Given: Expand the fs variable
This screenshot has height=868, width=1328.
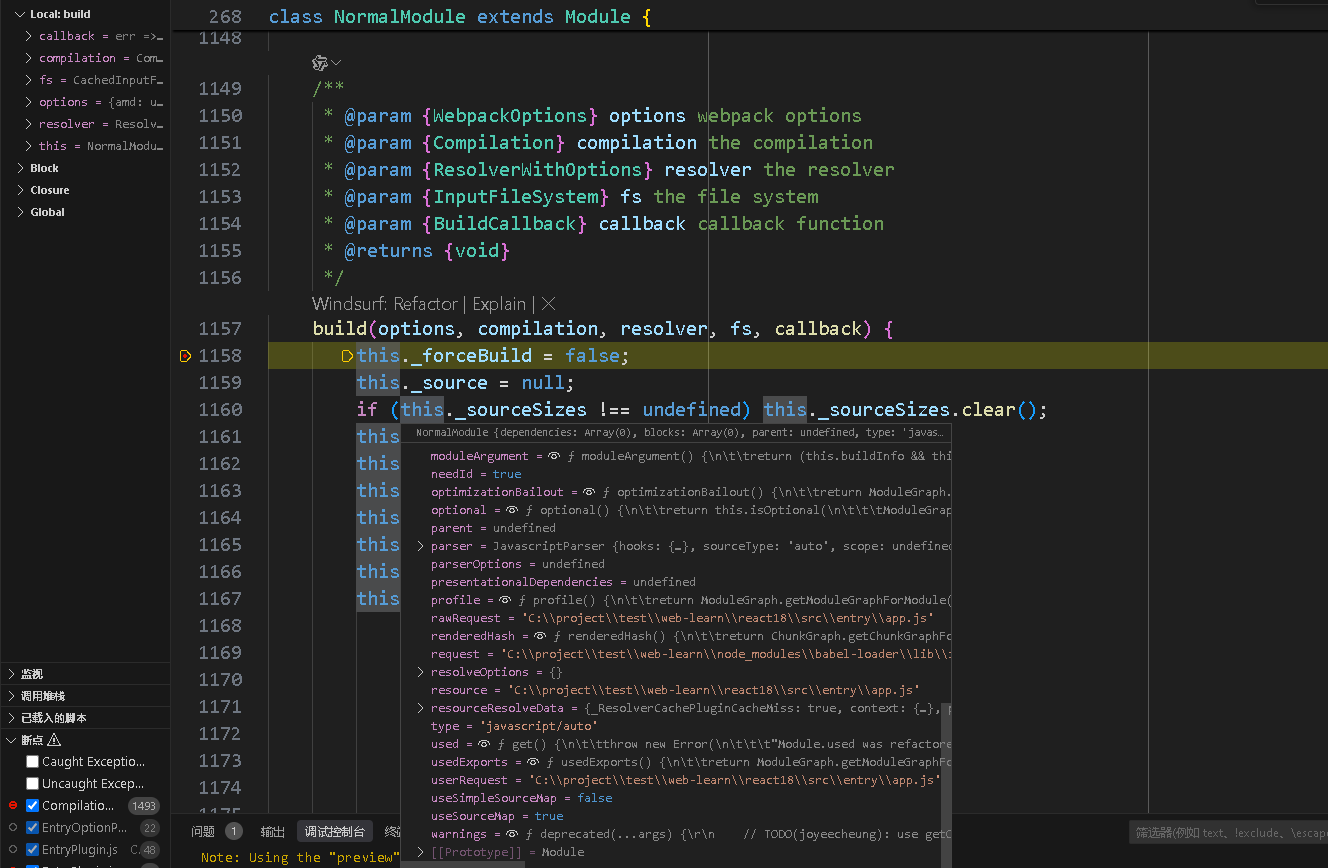Looking at the screenshot, I should pyautogui.click(x=29, y=80).
